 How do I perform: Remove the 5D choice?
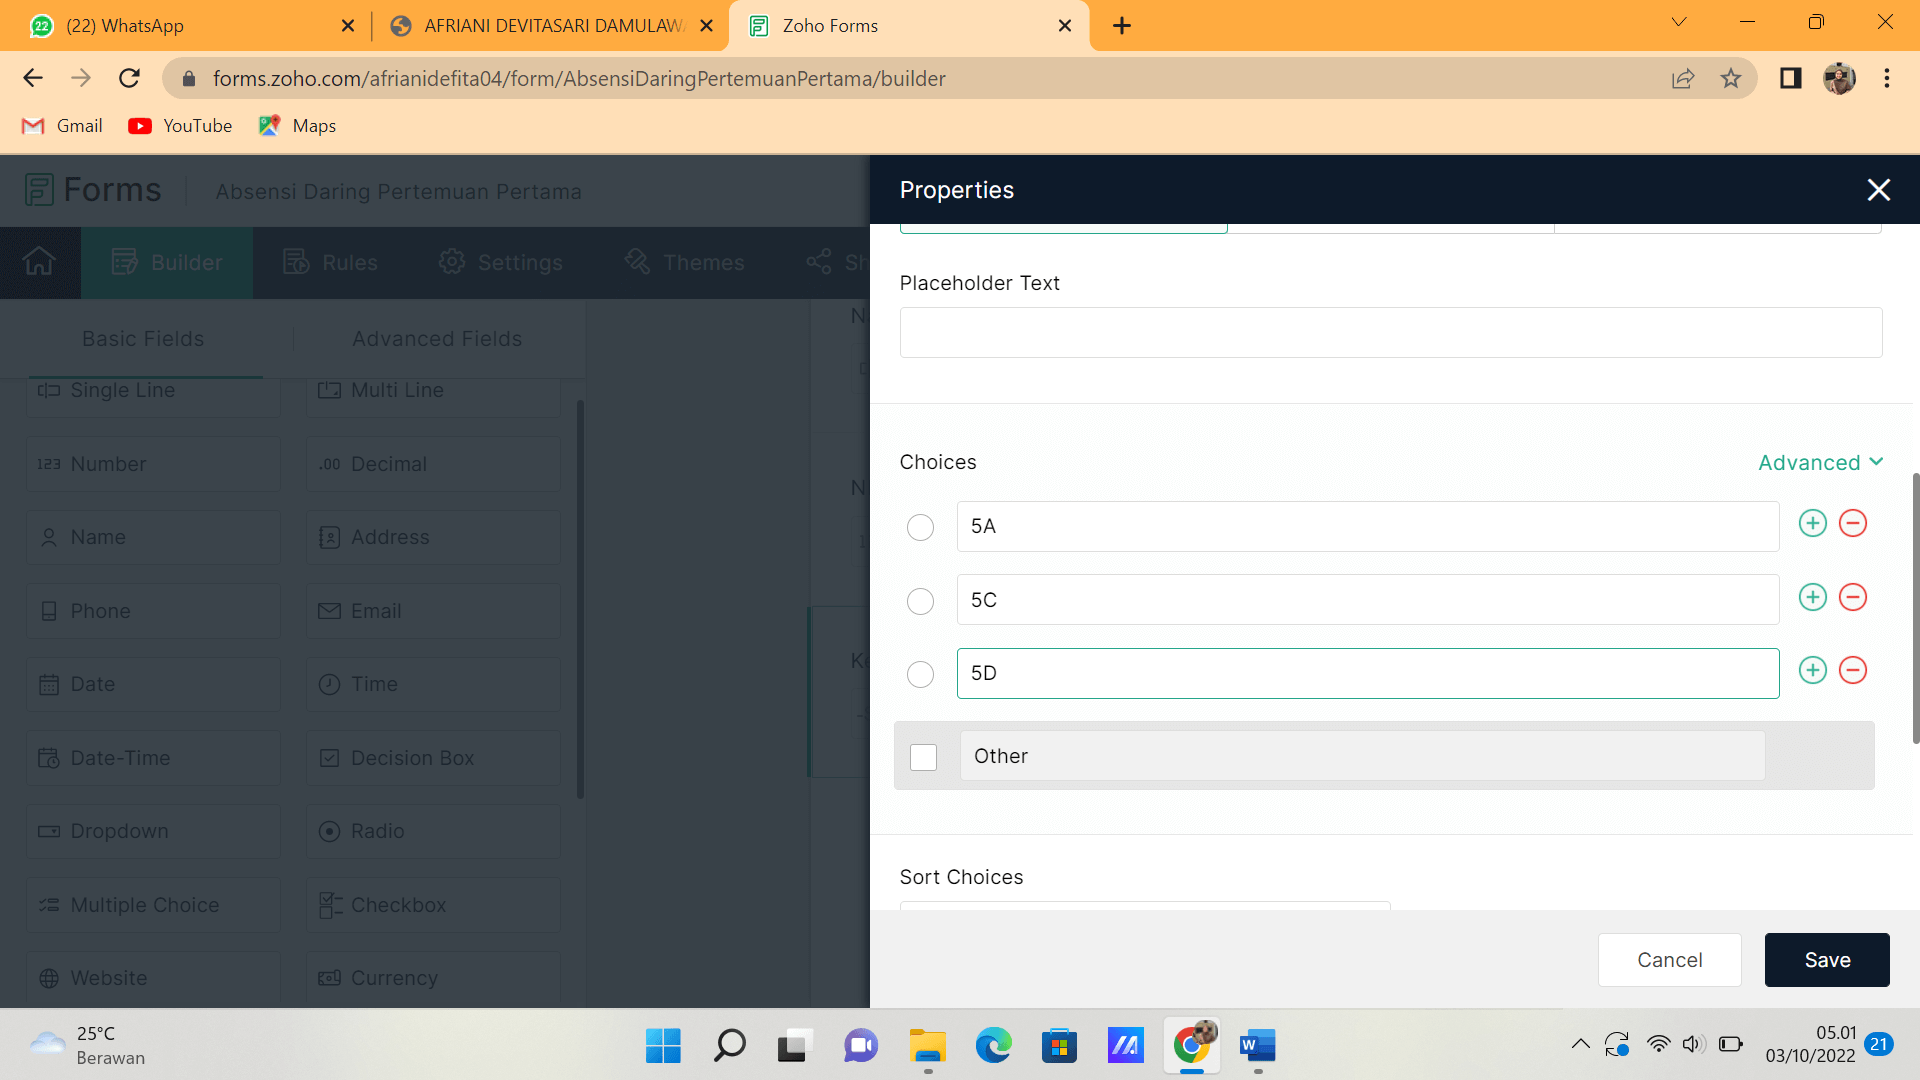click(x=1853, y=670)
